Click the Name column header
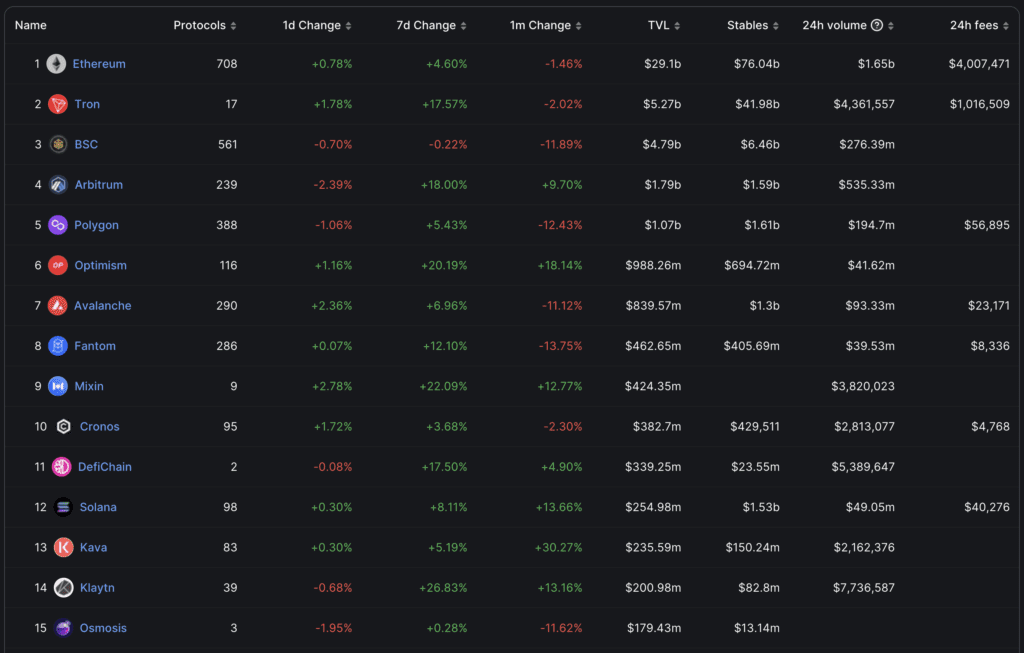The image size is (1024, 653). [31, 25]
